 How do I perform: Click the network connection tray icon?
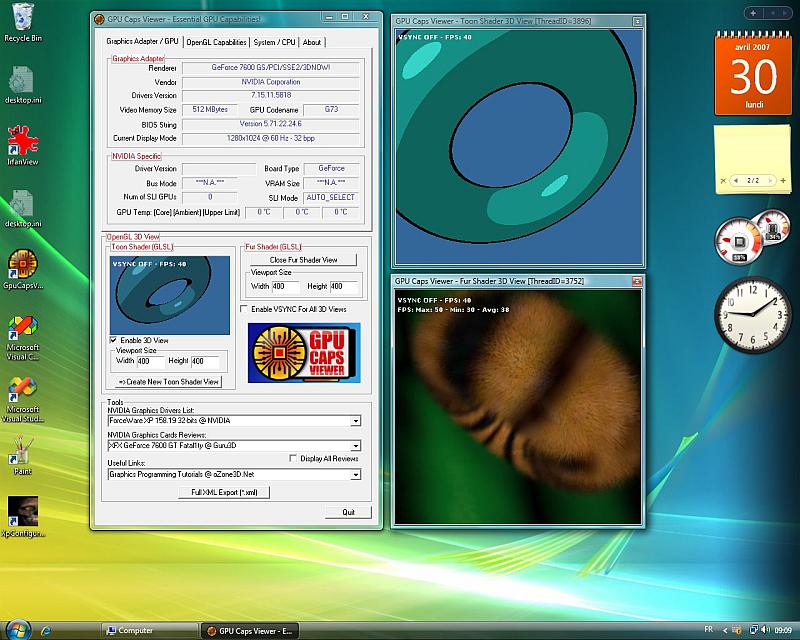[753, 630]
